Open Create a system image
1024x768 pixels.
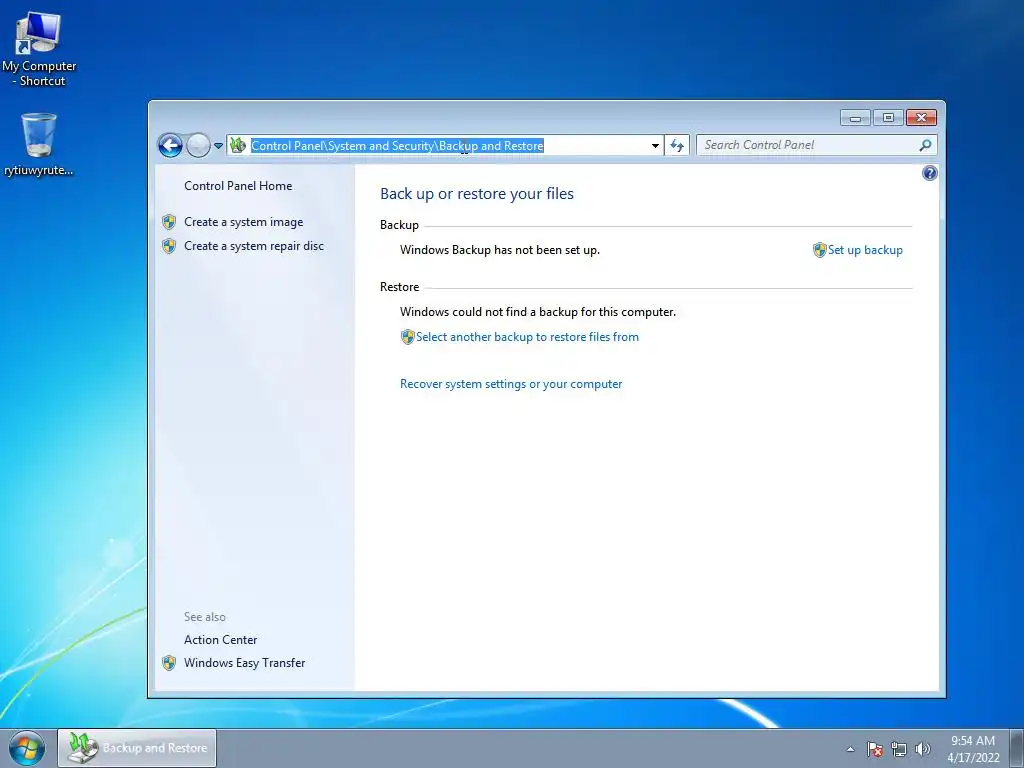pos(244,222)
